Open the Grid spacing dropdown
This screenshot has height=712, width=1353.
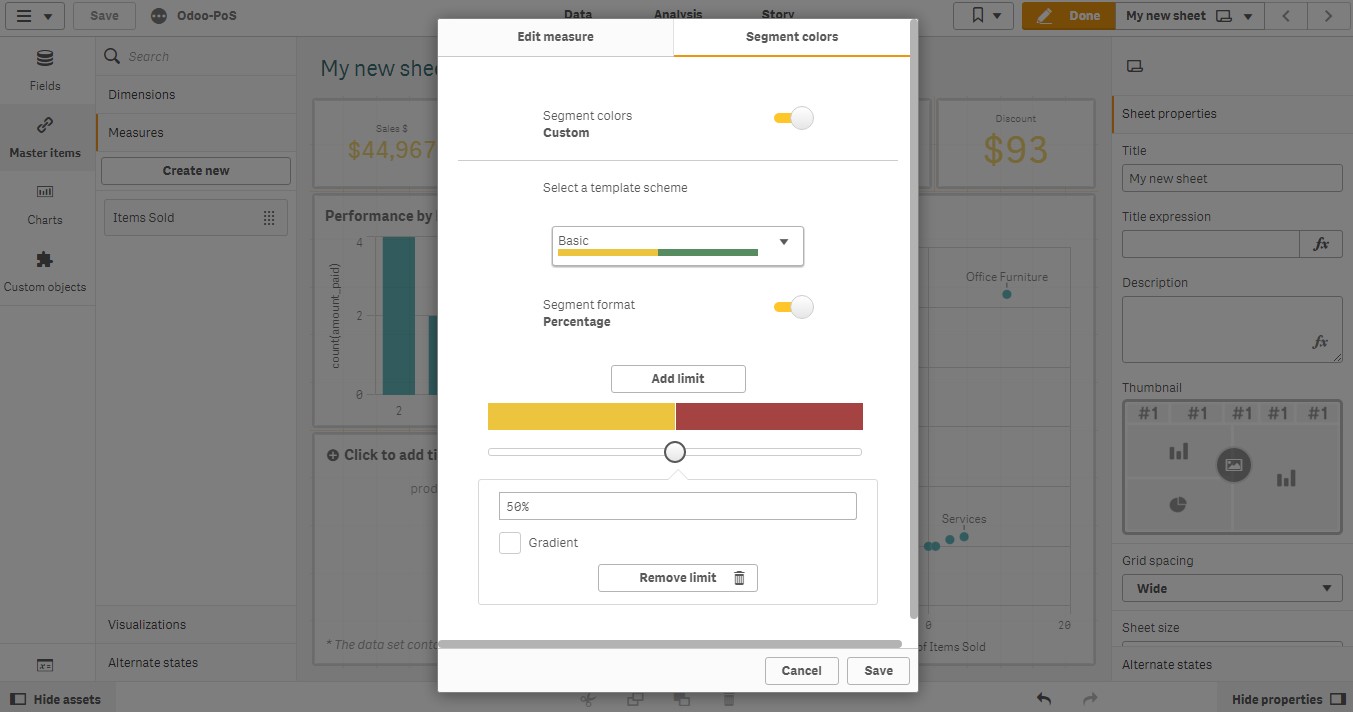1232,588
